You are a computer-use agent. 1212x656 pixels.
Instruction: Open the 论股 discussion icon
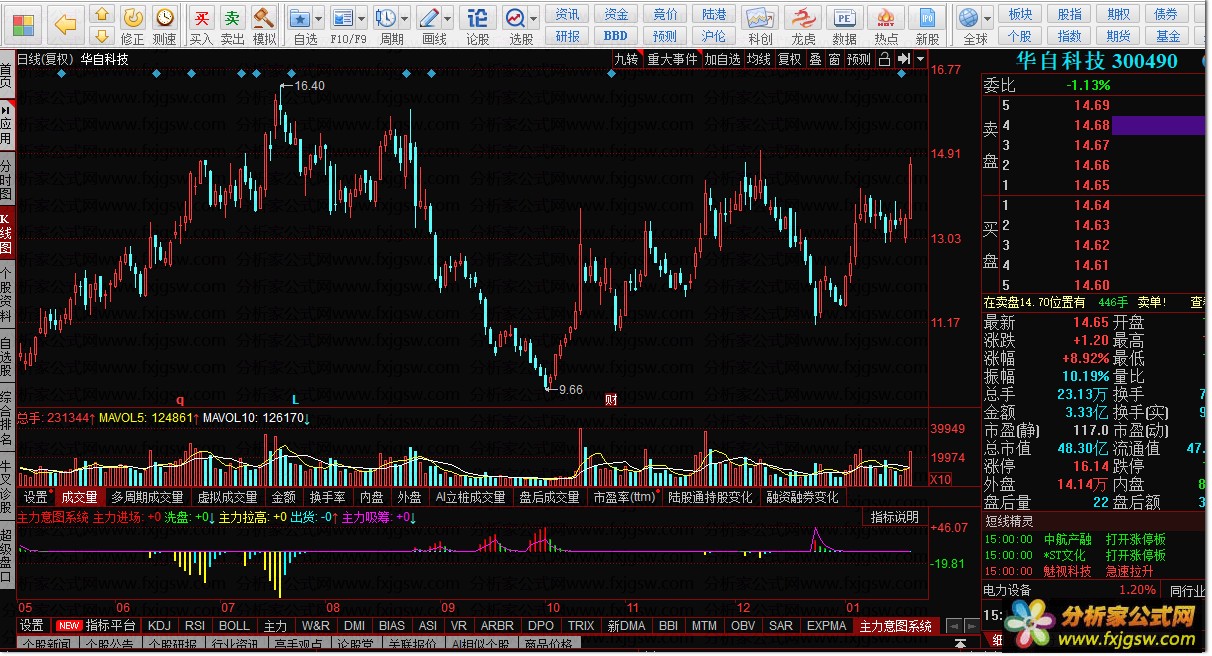pyautogui.click(x=478, y=17)
